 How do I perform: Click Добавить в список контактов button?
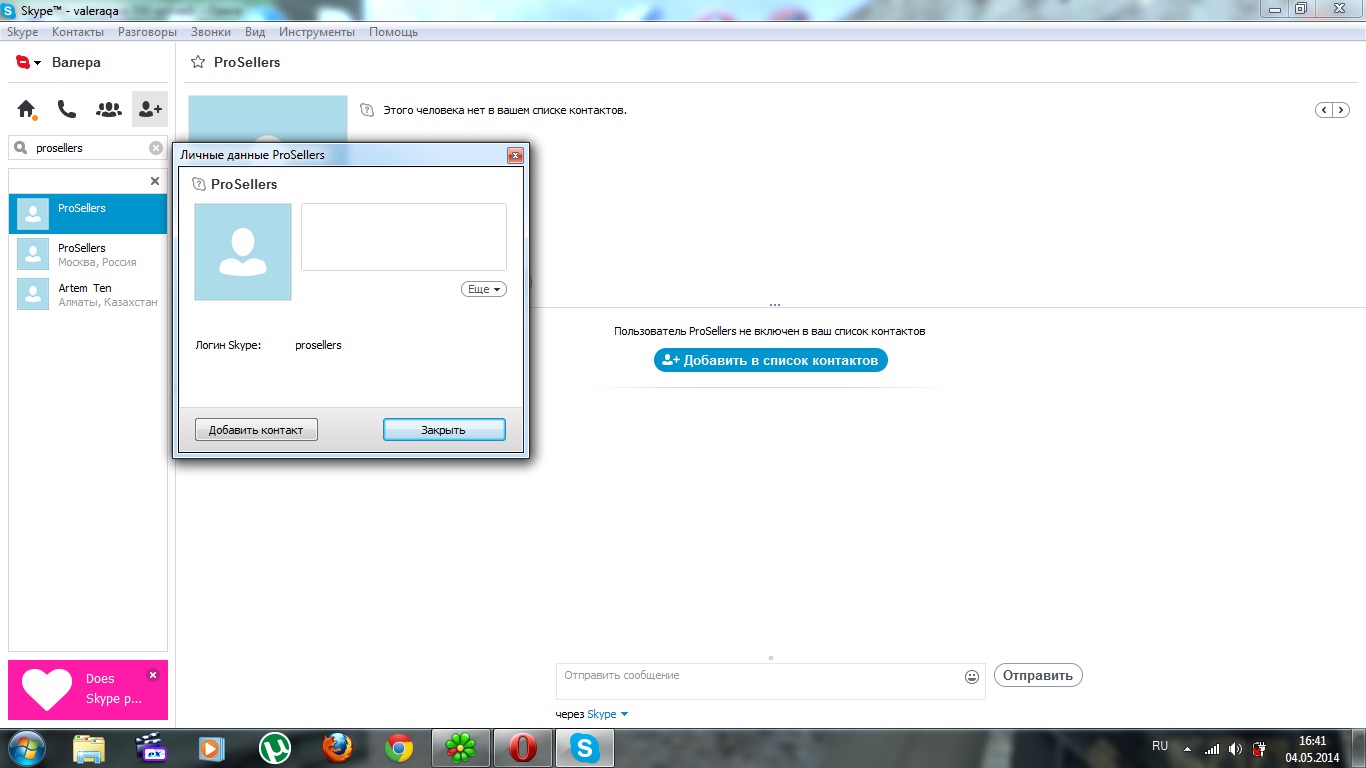[x=771, y=360]
